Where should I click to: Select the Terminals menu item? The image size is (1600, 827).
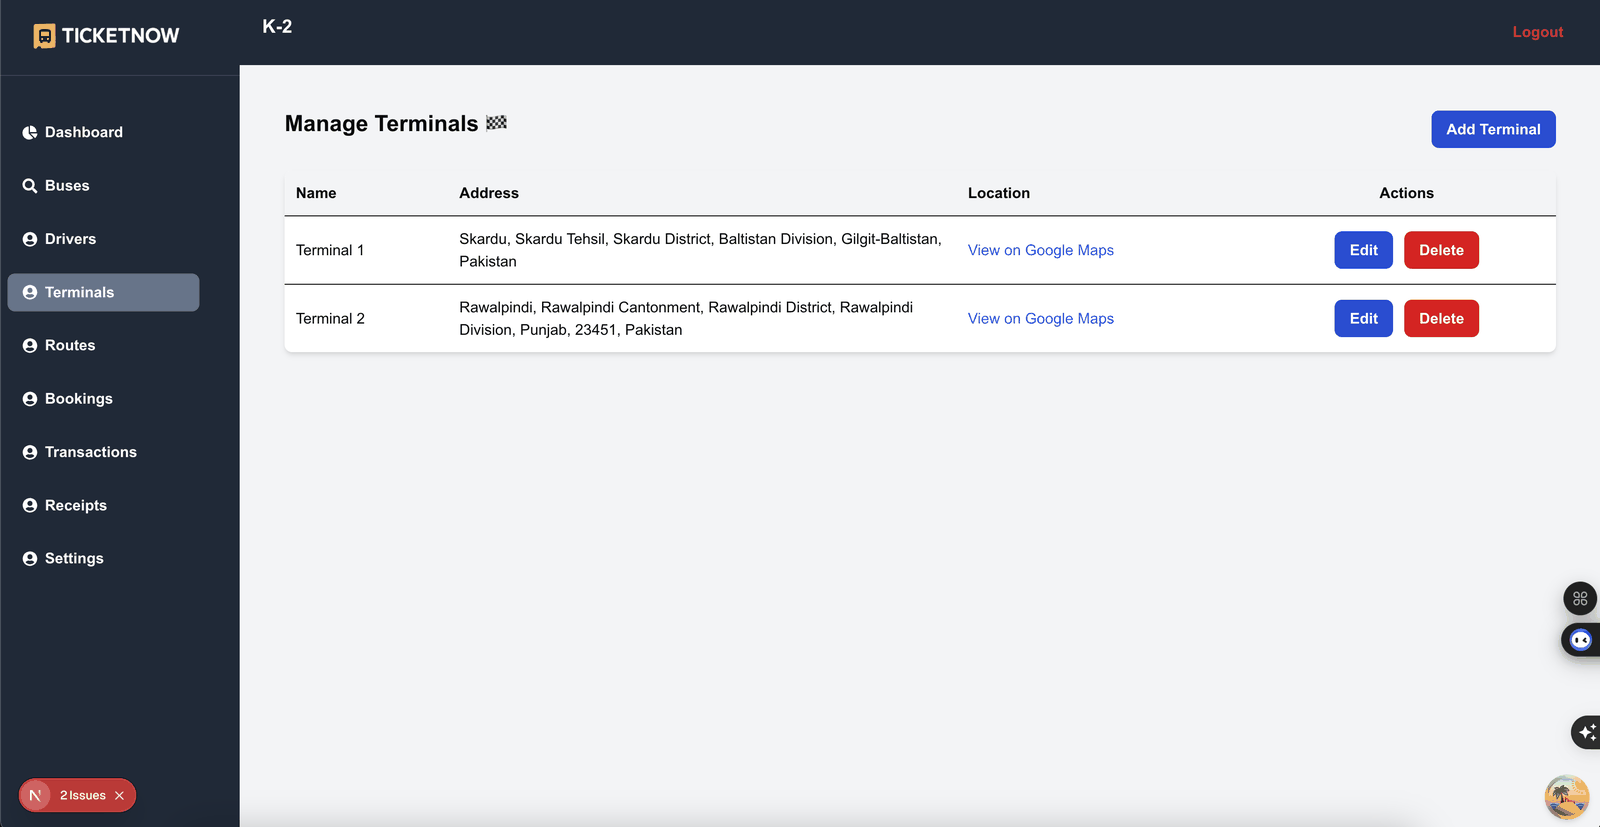point(103,292)
